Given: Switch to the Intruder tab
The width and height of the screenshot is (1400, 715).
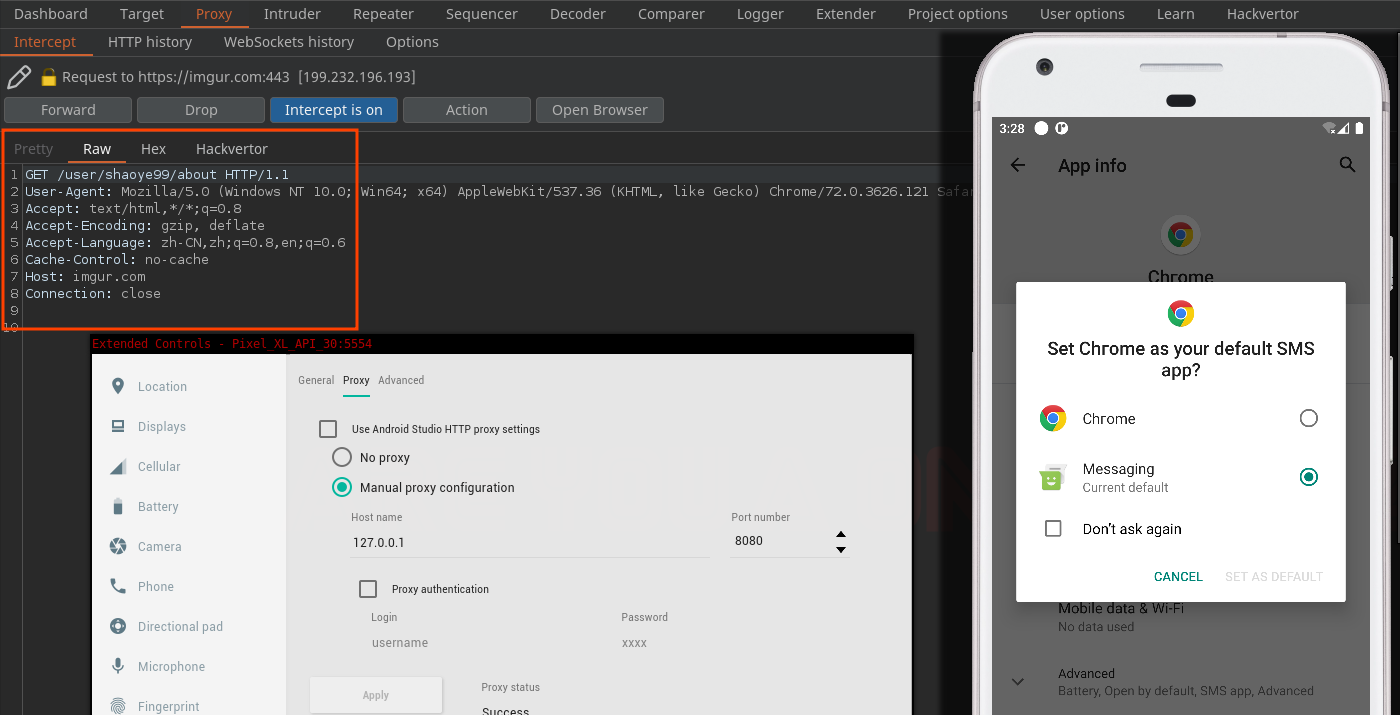Looking at the screenshot, I should pos(292,14).
